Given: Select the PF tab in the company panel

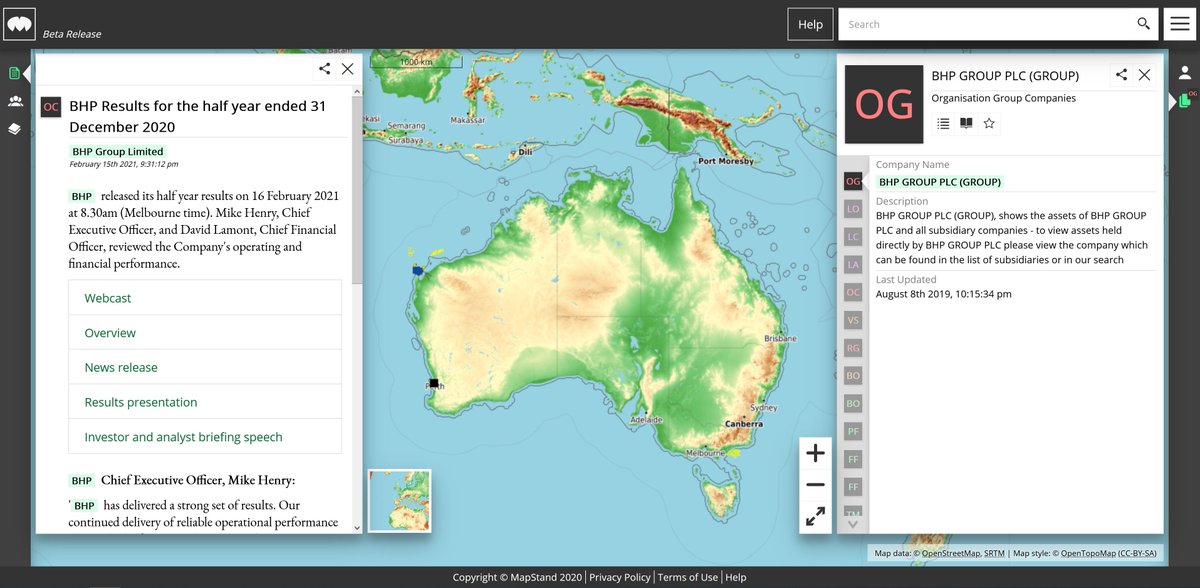Looking at the screenshot, I should (x=853, y=431).
